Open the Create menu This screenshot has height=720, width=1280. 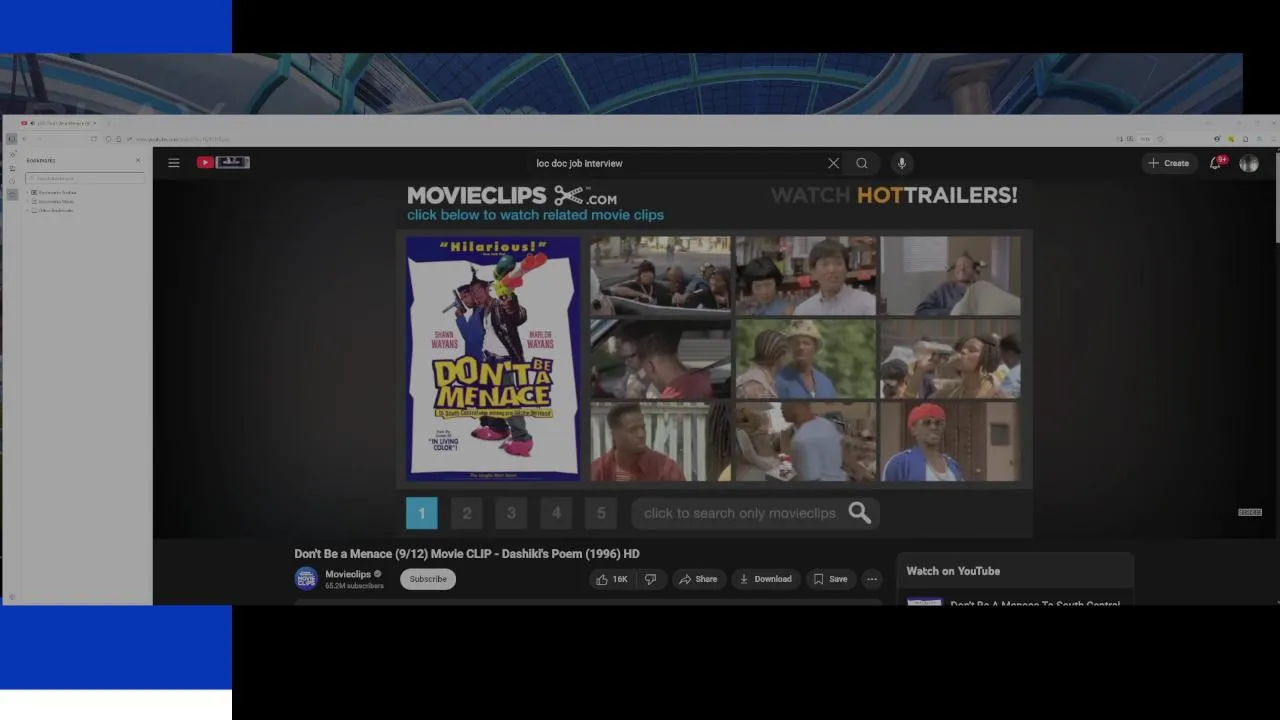(x=1168, y=163)
